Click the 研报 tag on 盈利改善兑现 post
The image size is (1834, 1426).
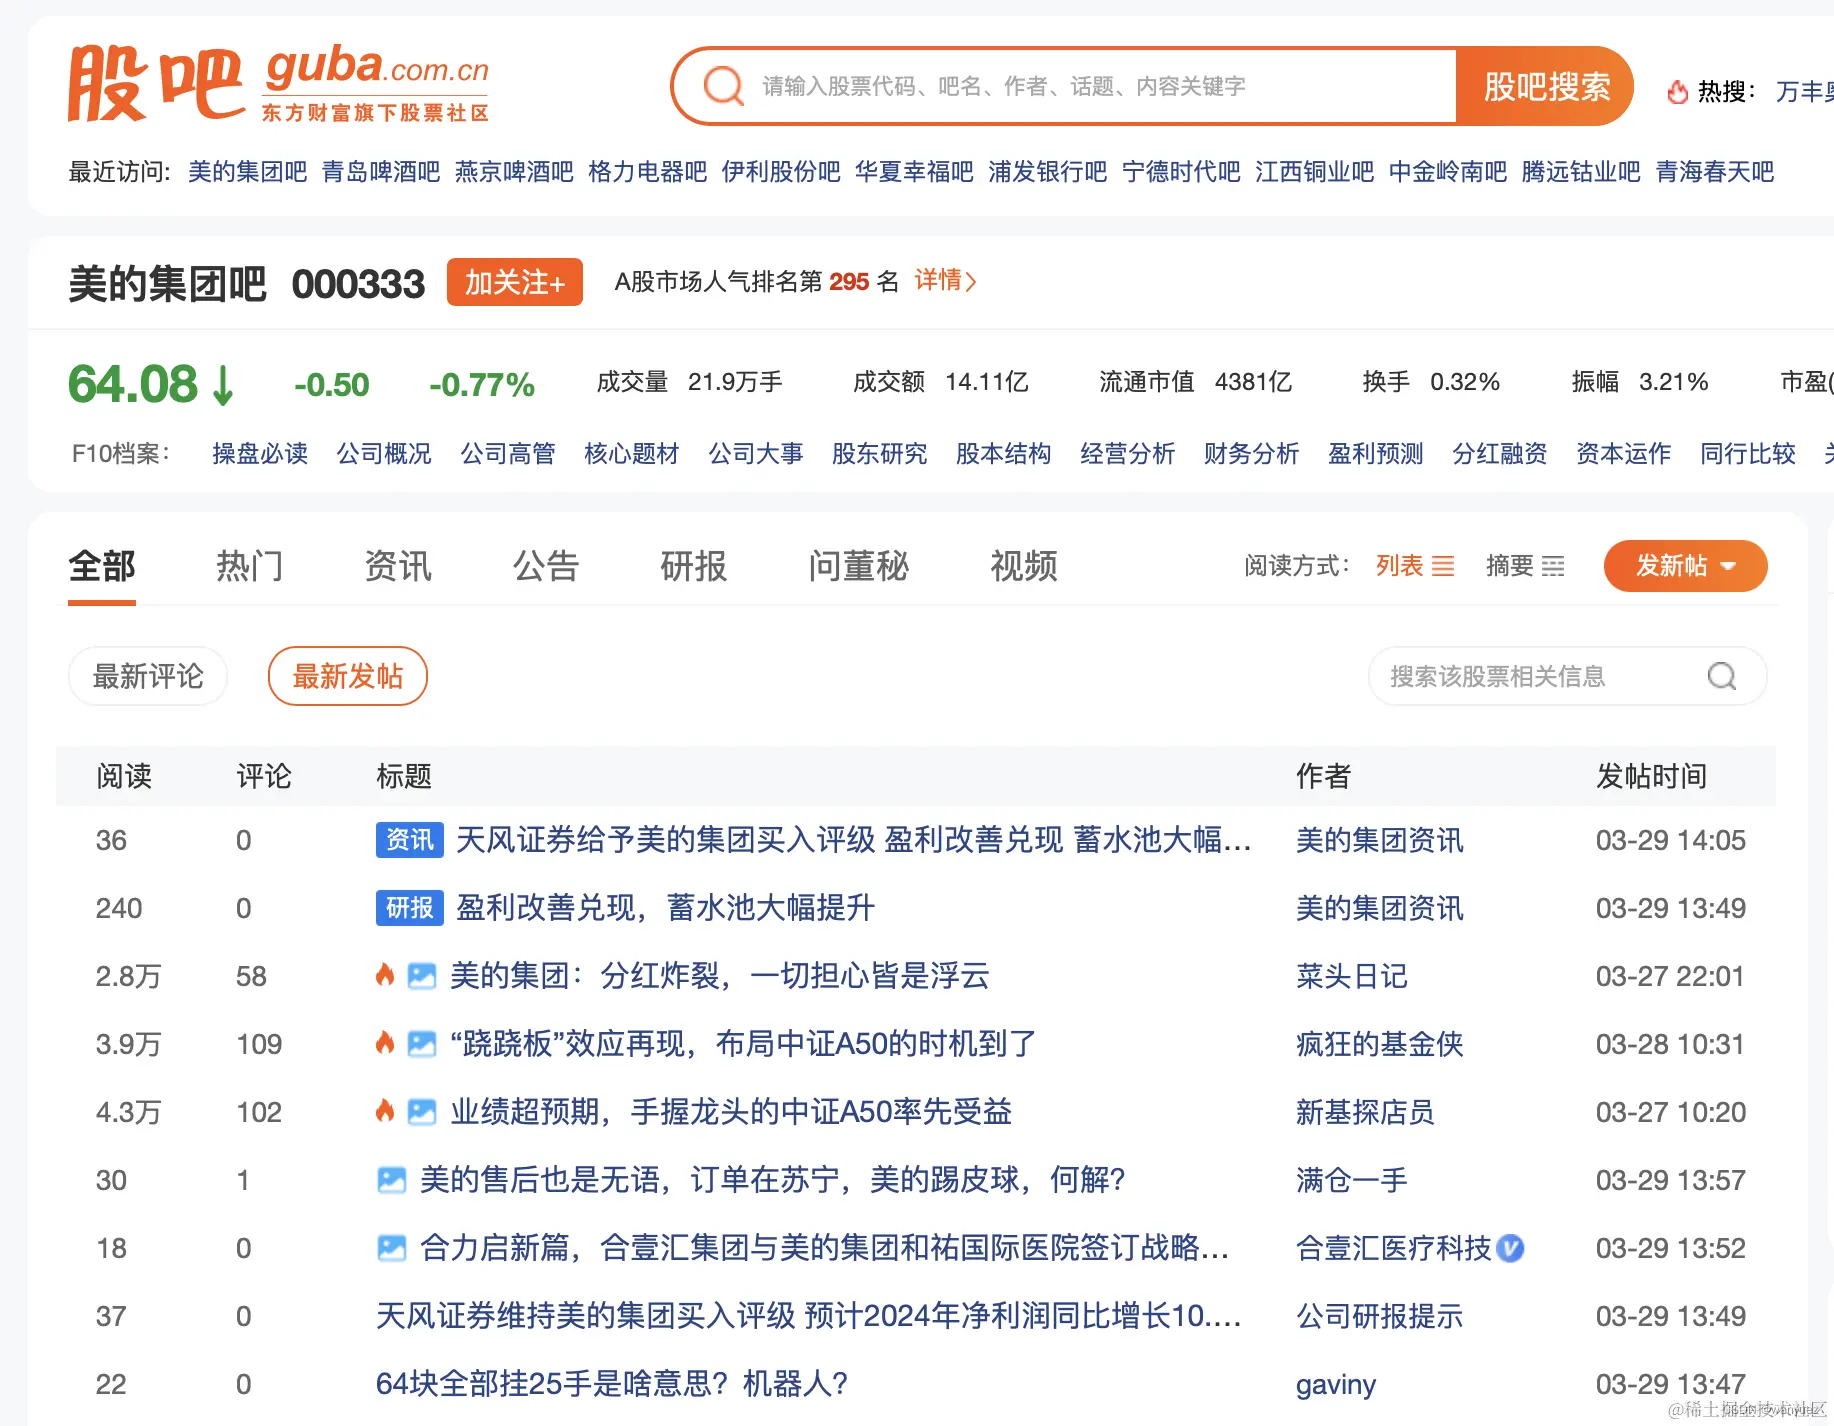[410, 908]
